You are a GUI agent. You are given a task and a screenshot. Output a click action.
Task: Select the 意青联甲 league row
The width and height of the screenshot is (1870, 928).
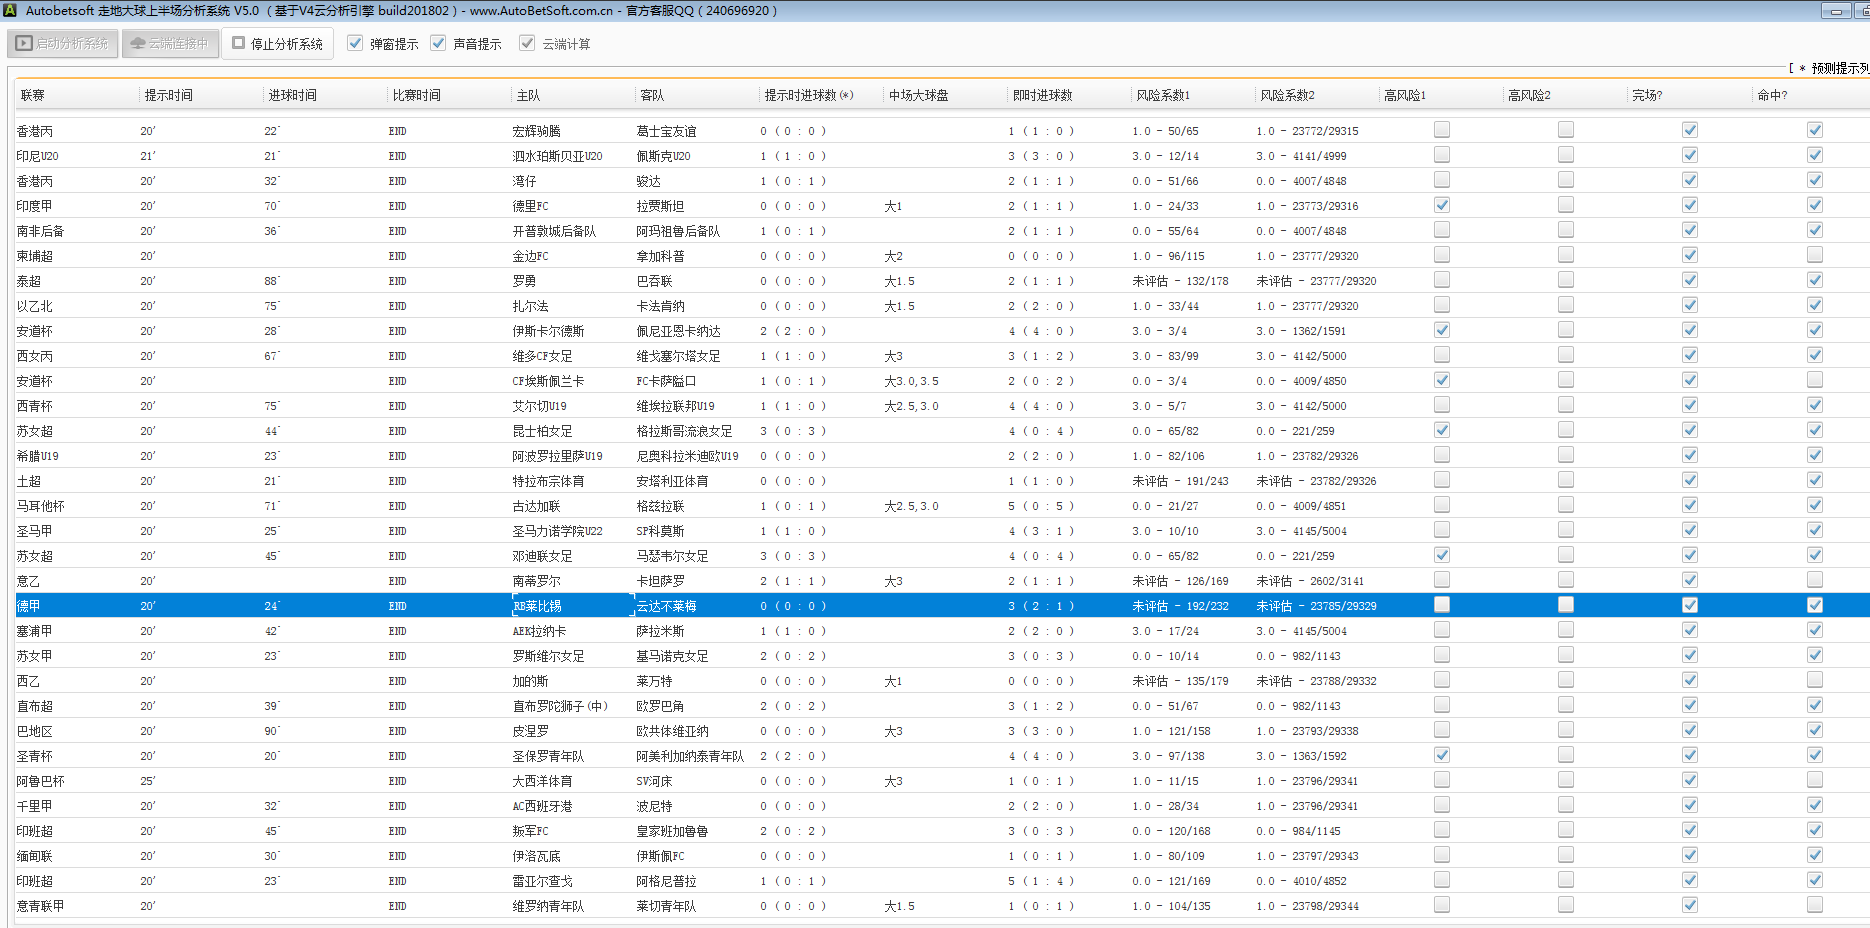[40, 906]
